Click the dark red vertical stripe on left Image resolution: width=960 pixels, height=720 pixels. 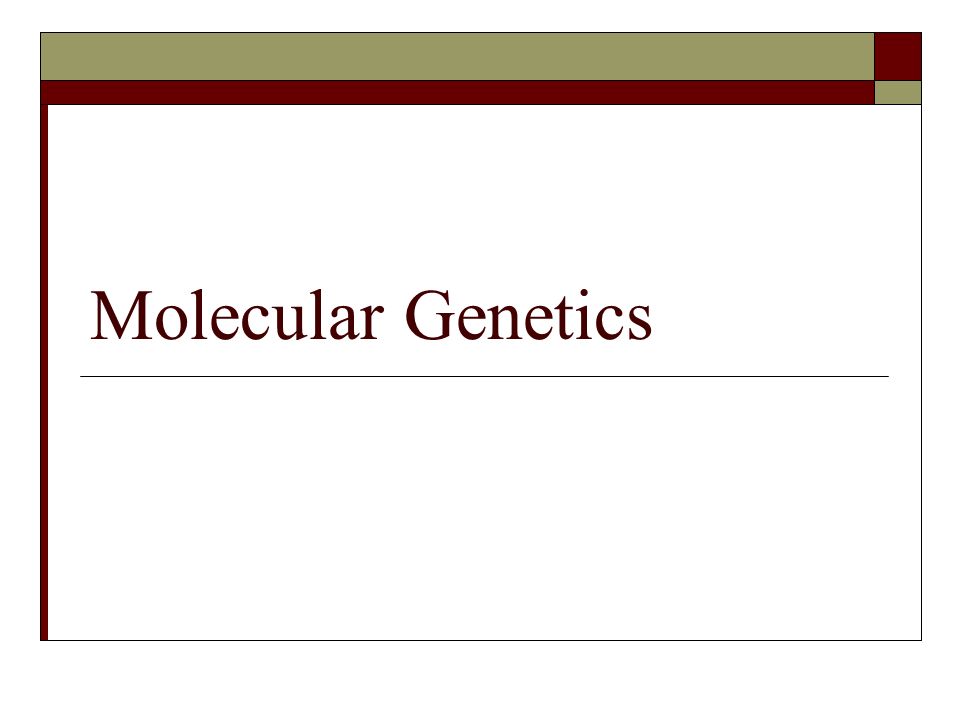[44, 372]
